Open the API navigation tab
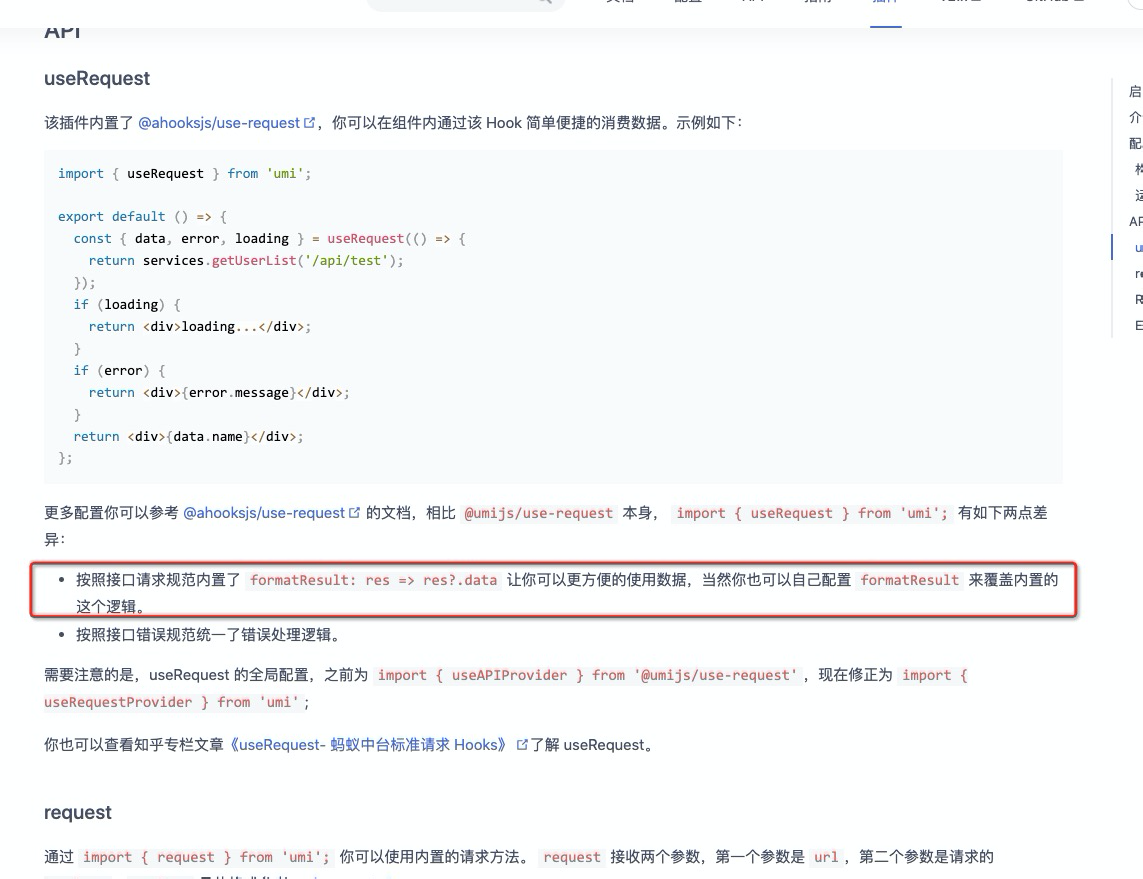 (749, 2)
